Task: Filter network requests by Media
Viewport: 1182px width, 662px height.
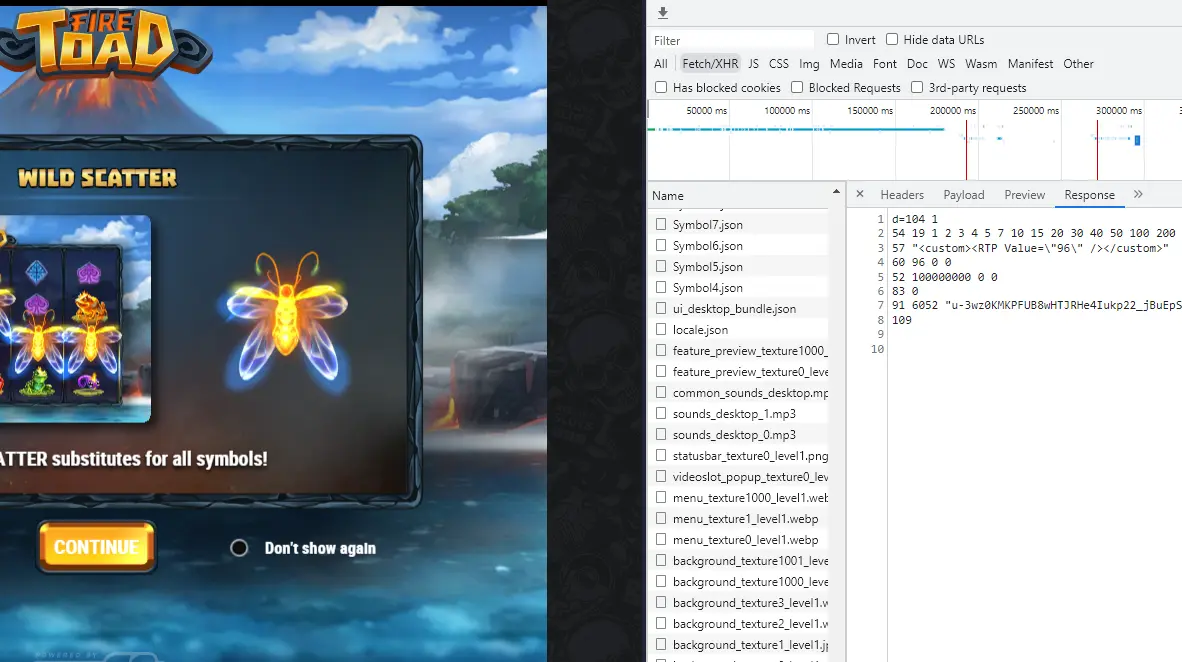Action: click(x=846, y=64)
